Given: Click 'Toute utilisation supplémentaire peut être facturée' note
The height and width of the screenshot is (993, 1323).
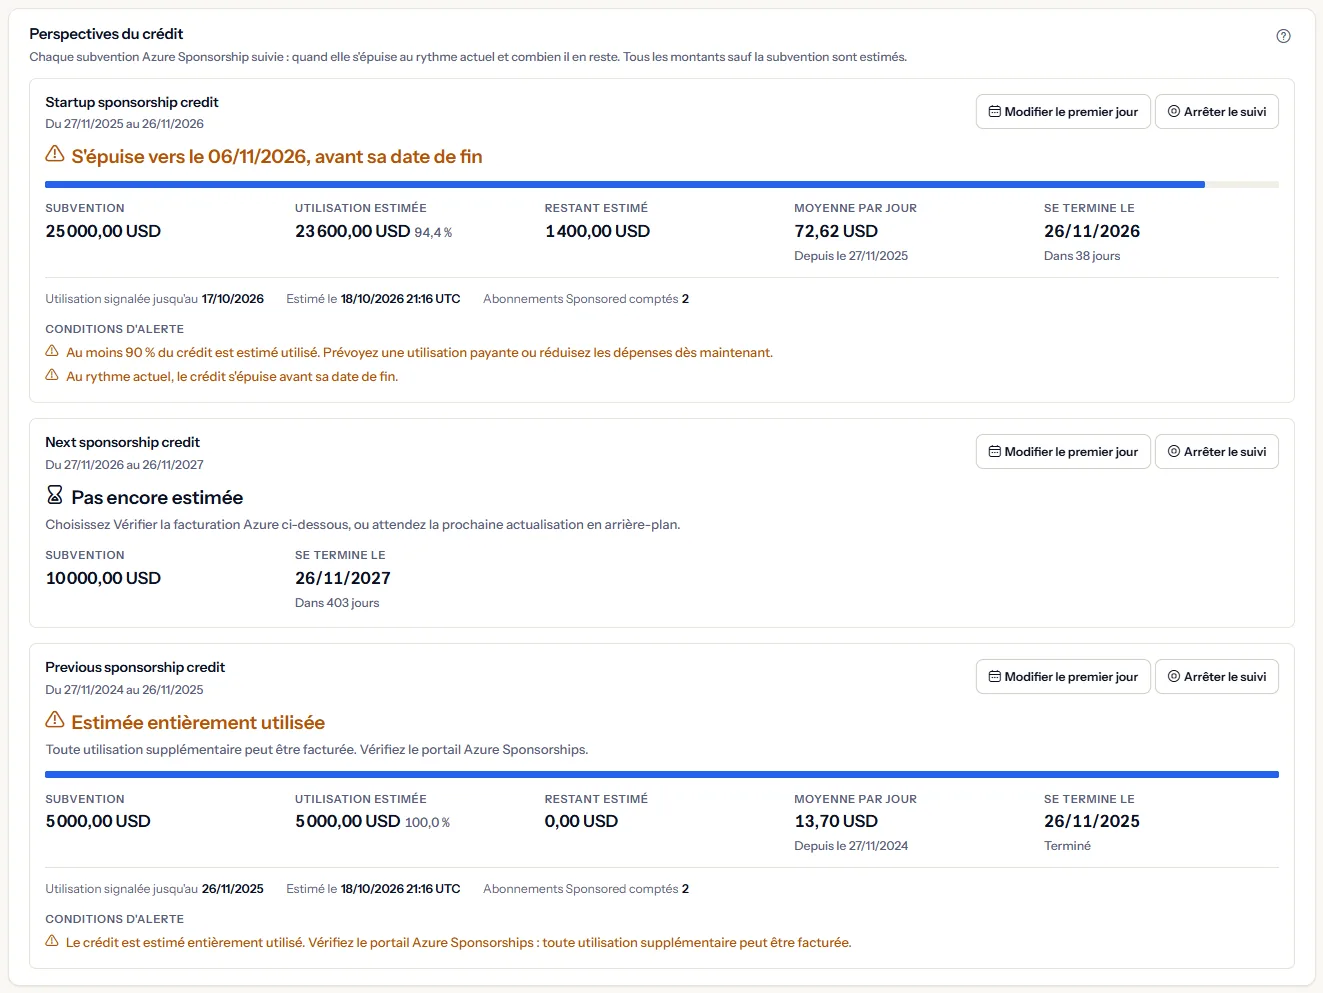Looking at the screenshot, I should pos(317,750).
